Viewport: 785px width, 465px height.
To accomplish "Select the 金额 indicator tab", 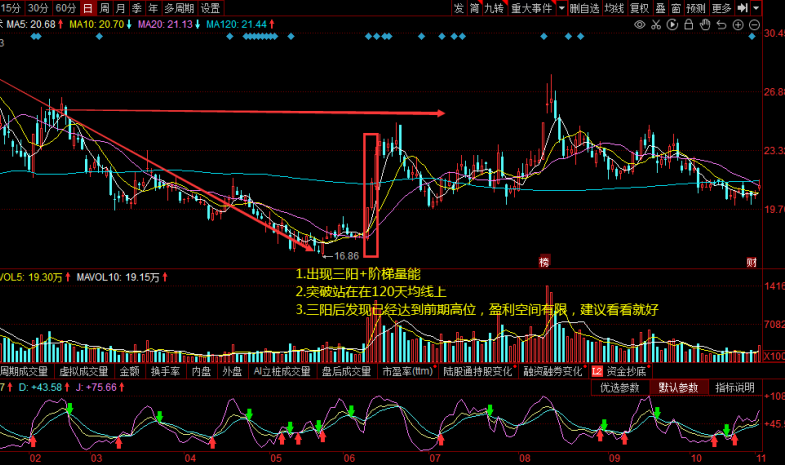I will [129, 371].
